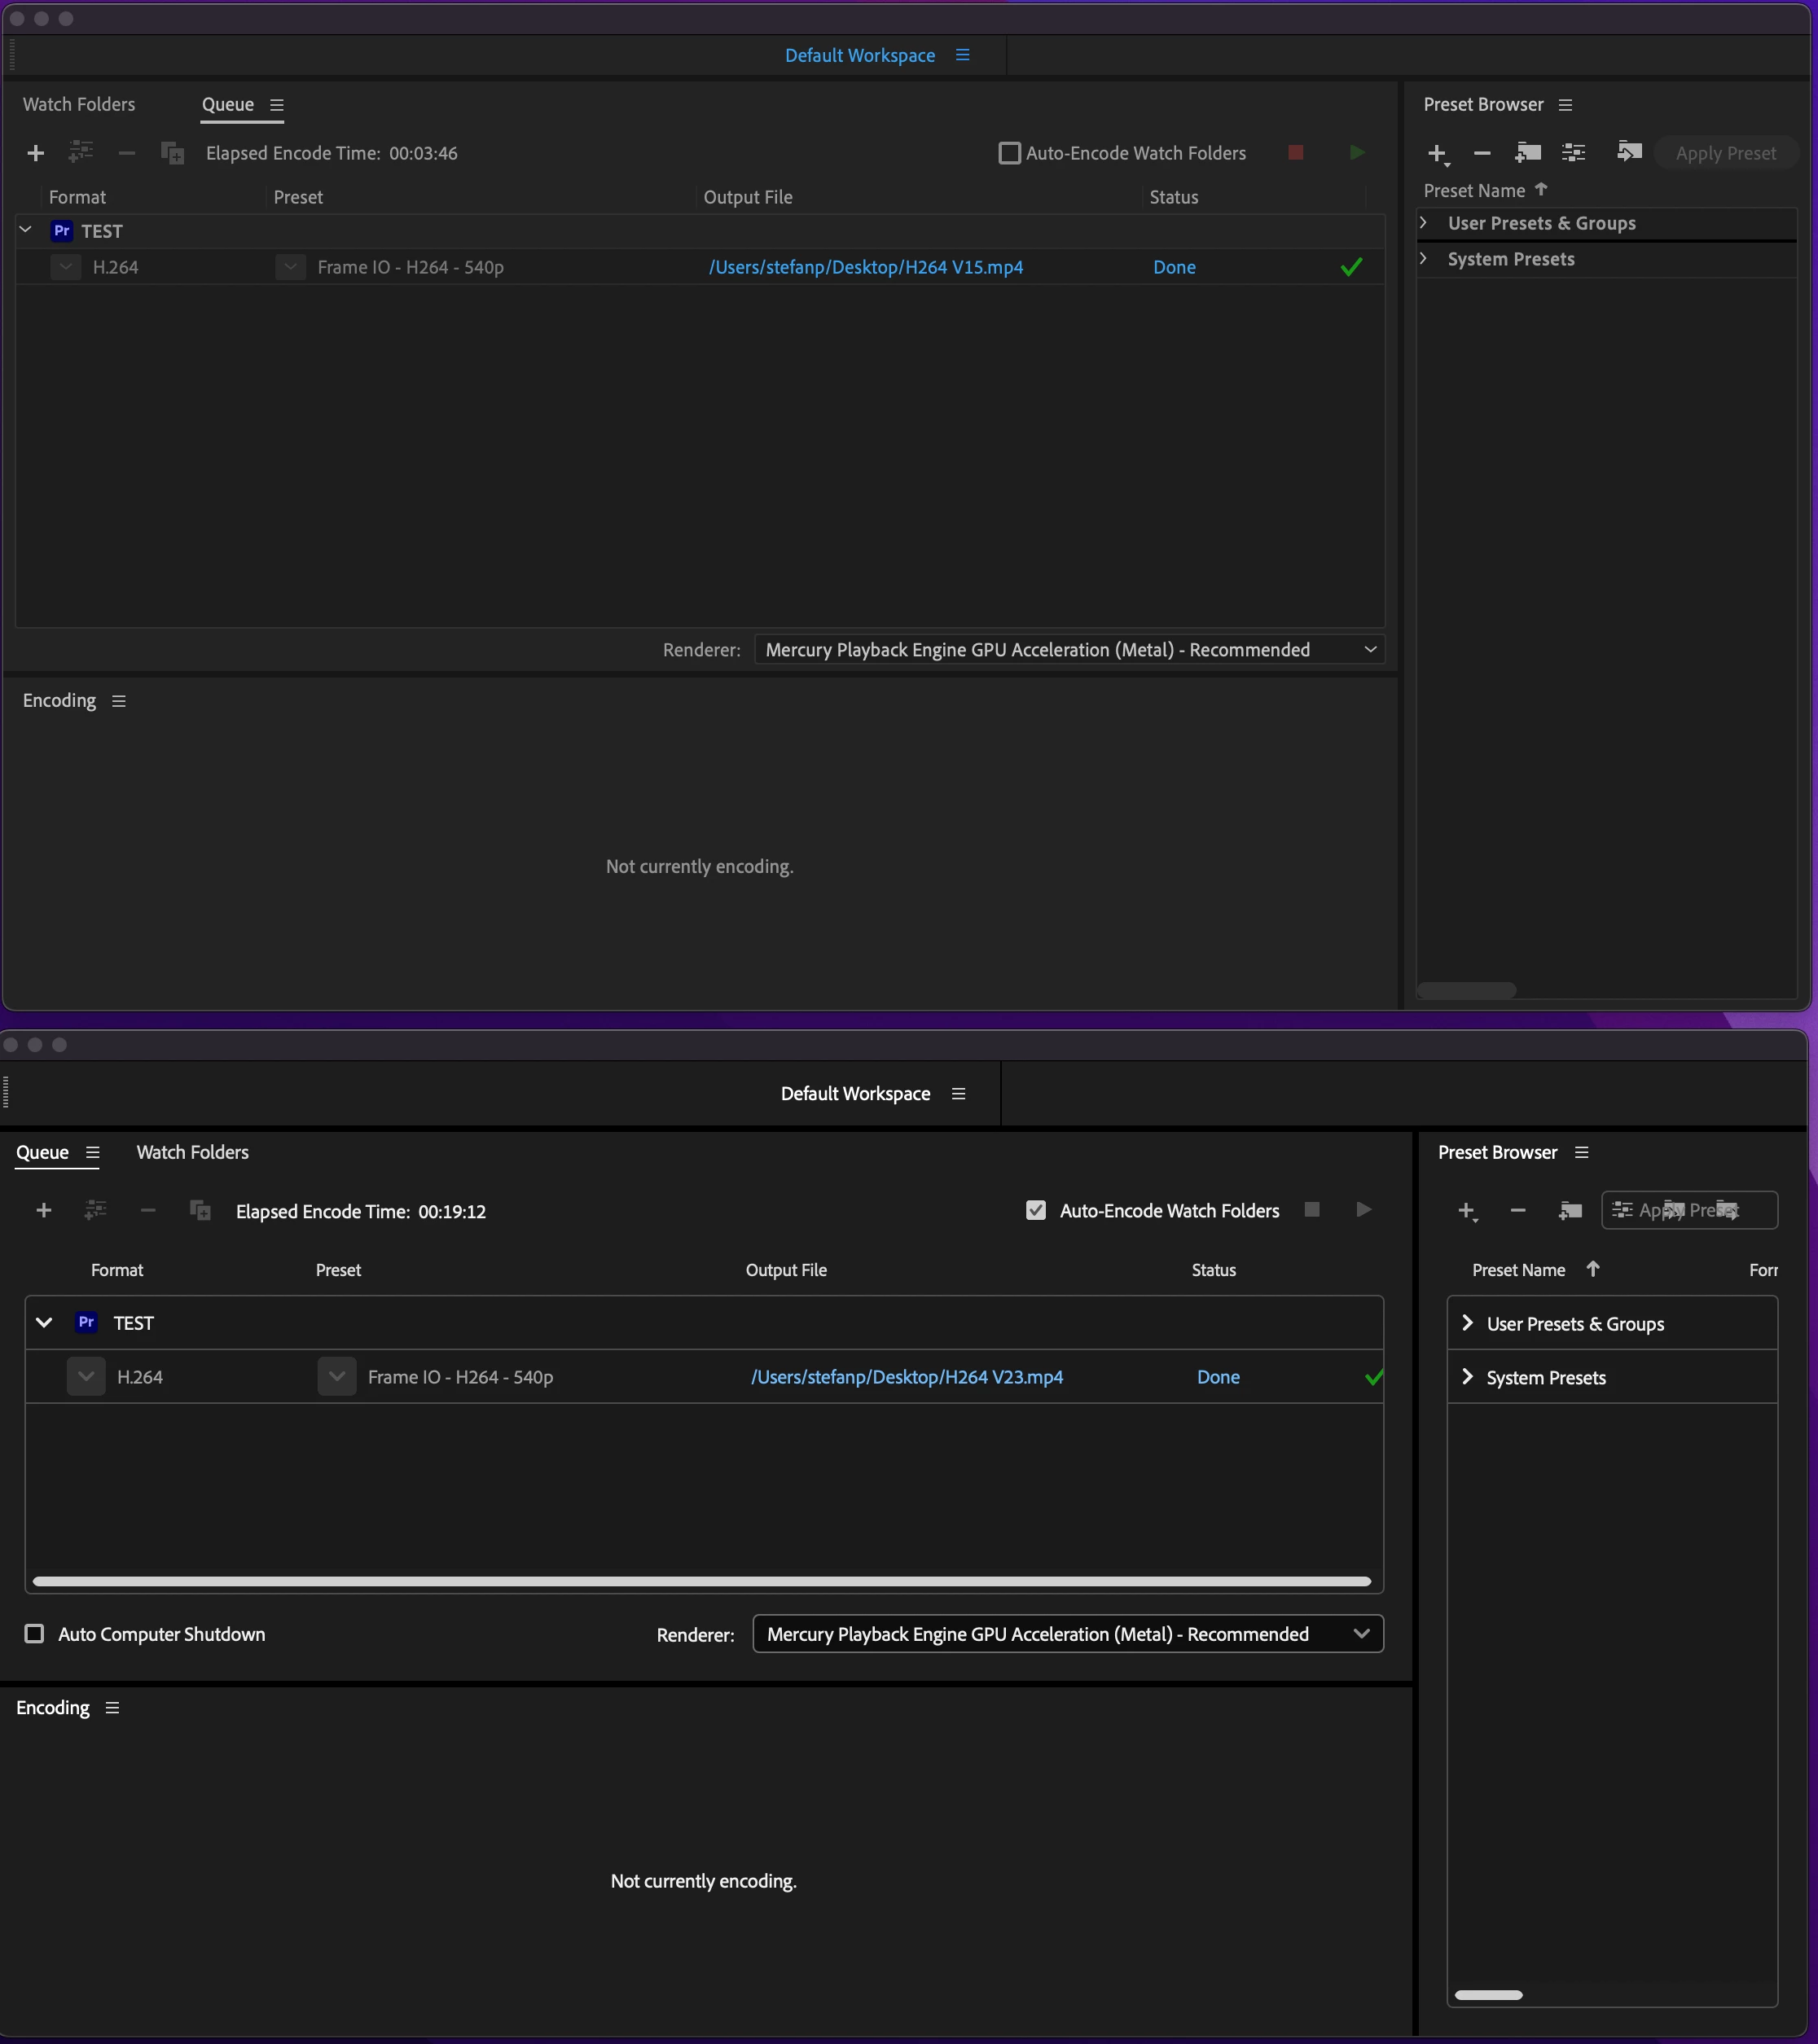Open the H264 V15.mp4 output file link
Screen dimensions: 1818x2044
pos(865,267)
